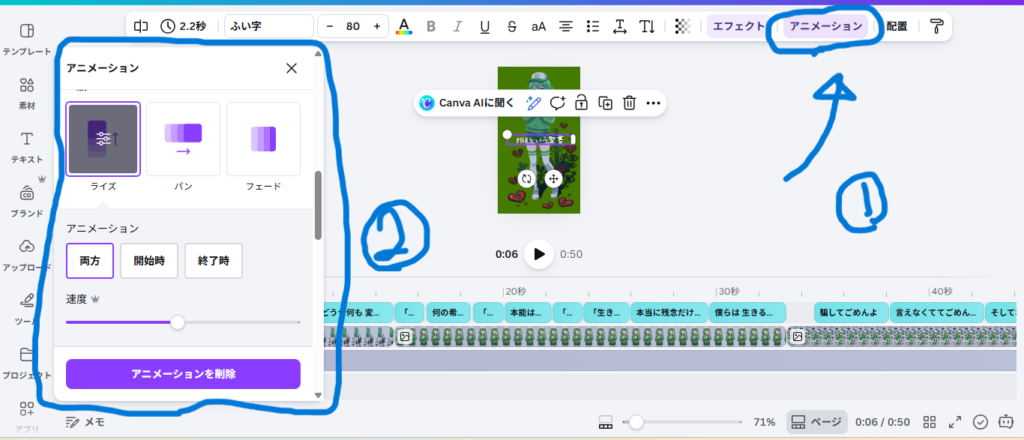Delete element with trash icon

630,102
